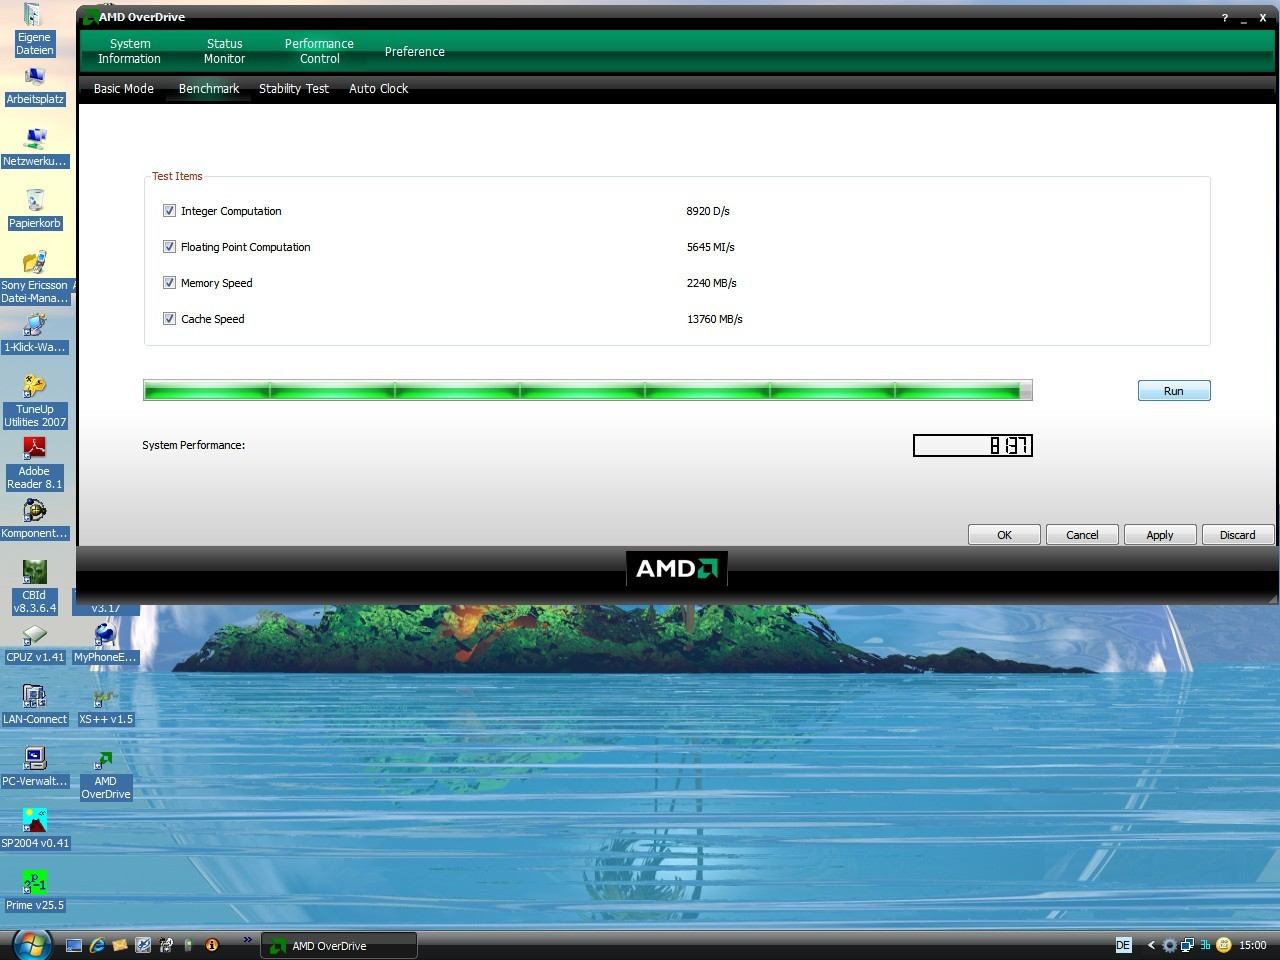Screen dimensions: 1280x960
Task: Click System Performance score display
Action: [973, 446]
